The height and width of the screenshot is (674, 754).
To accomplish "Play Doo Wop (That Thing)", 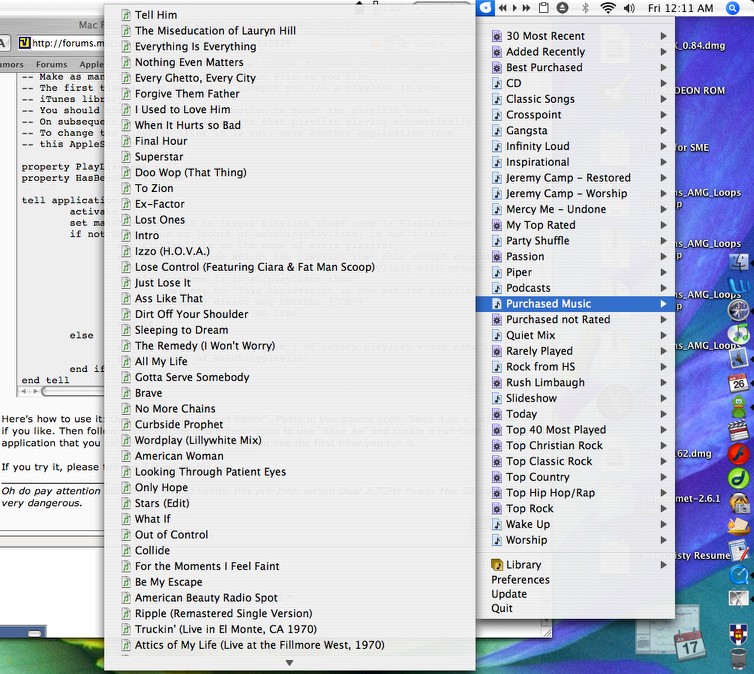I will (x=290, y=173).
